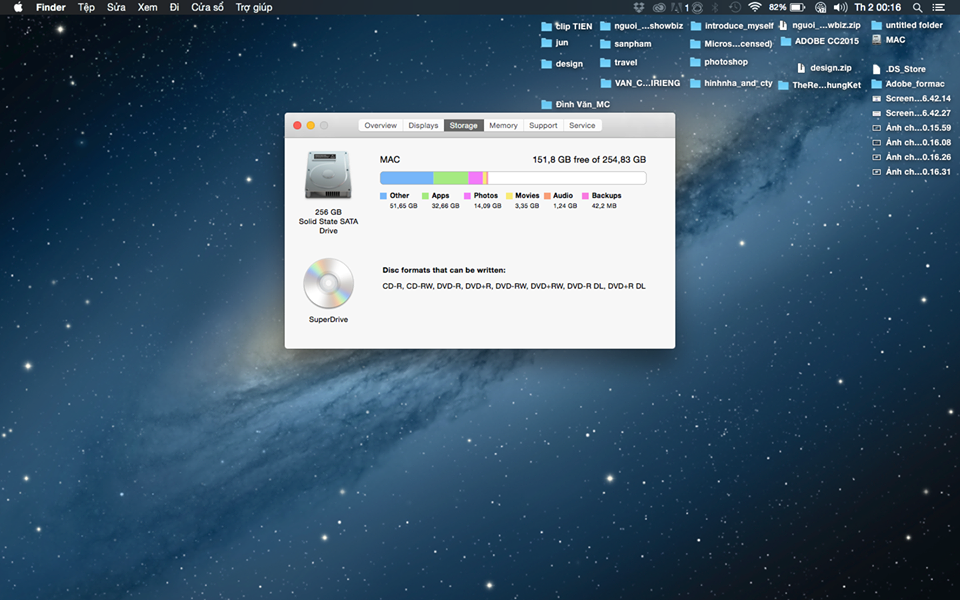Switch to the Overview tab
Screen dimensions: 960x600
tap(380, 126)
